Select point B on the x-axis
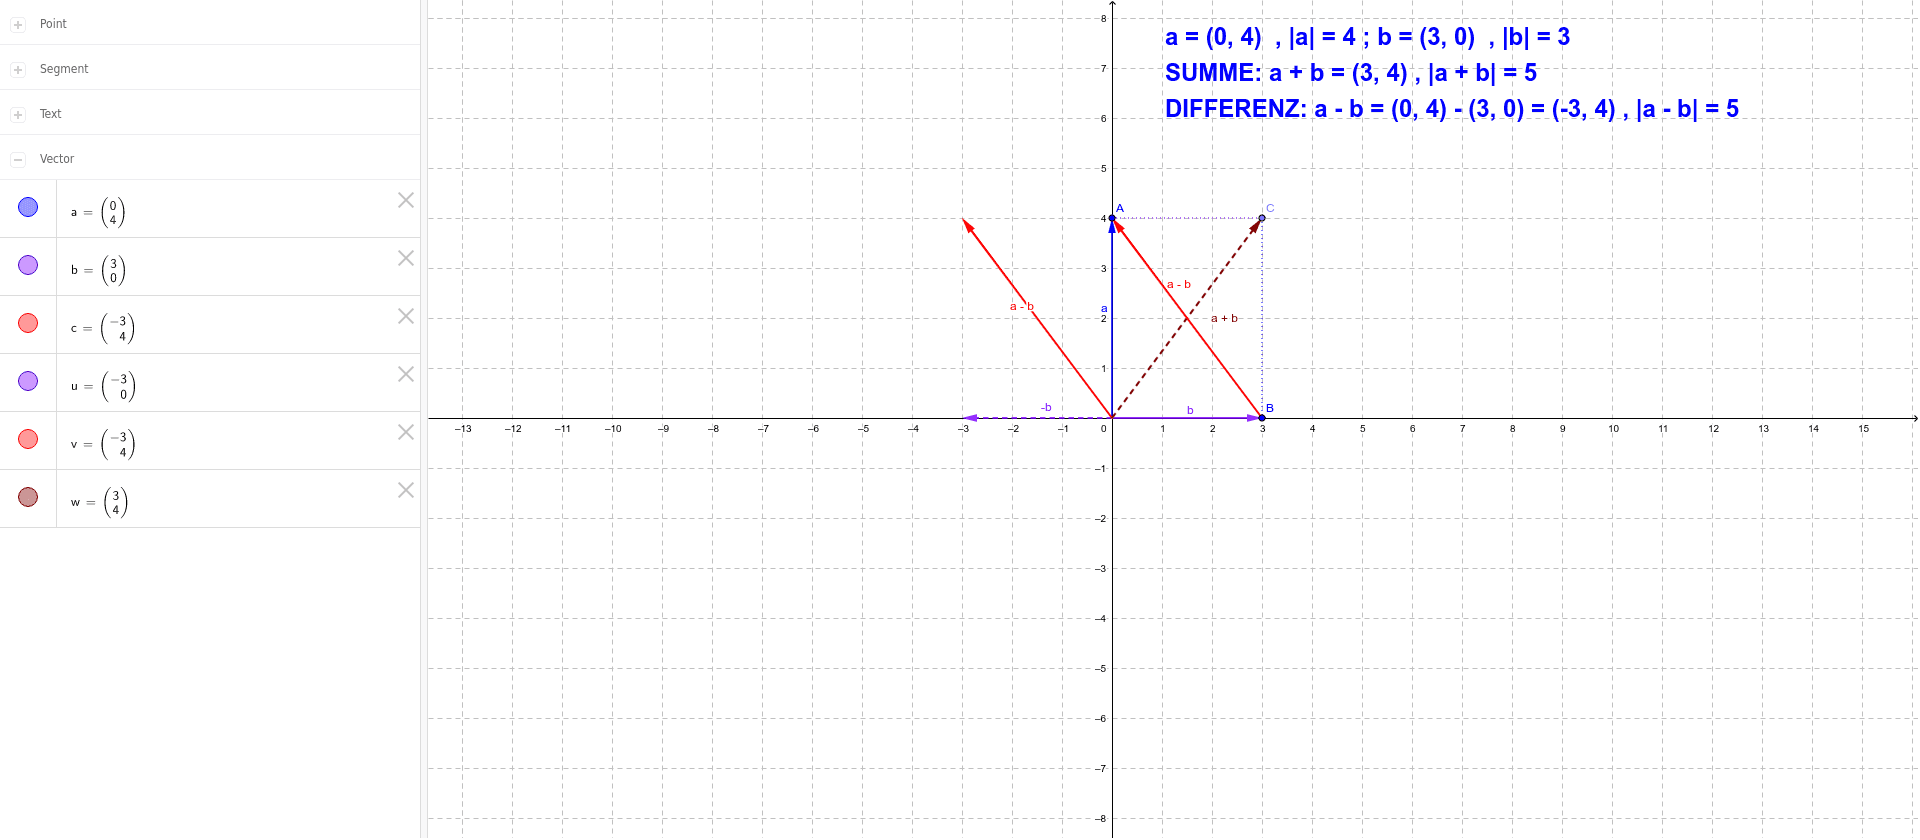The height and width of the screenshot is (840, 1920). coord(1262,418)
